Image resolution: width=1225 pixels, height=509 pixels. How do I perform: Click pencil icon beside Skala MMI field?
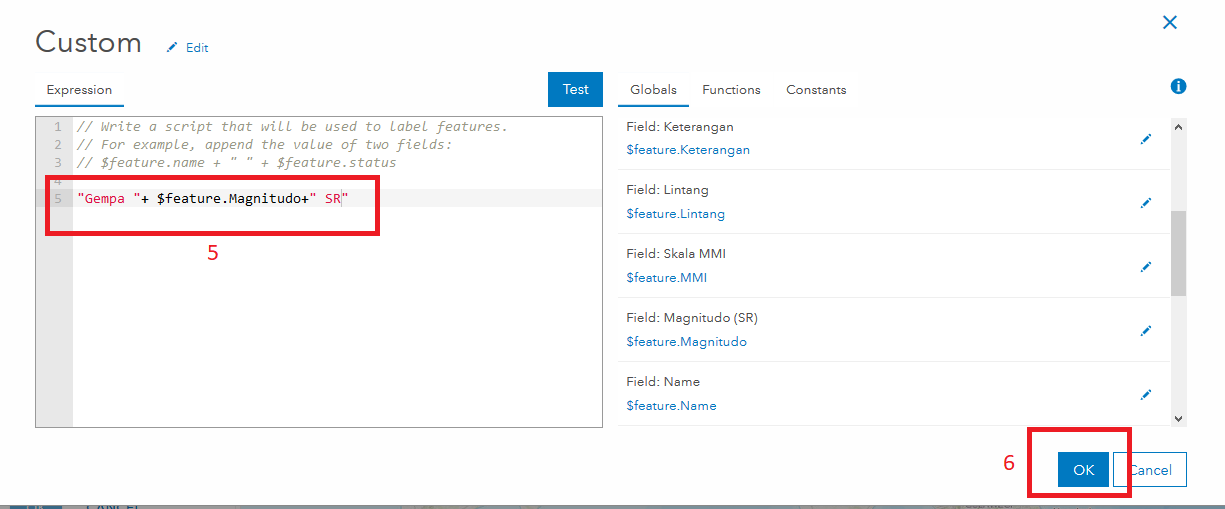pyautogui.click(x=1146, y=267)
